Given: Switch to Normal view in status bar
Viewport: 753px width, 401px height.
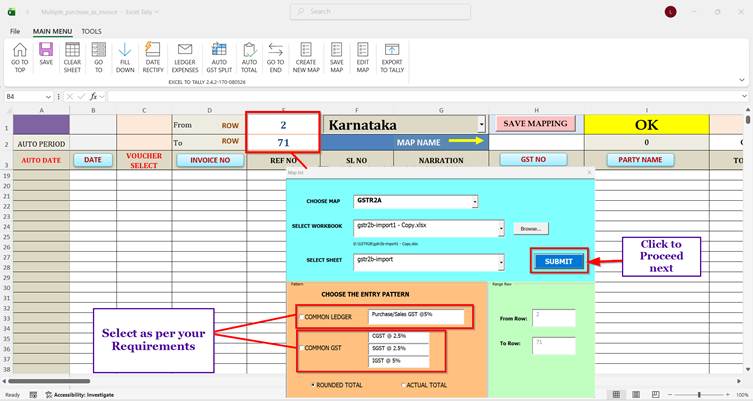Looking at the screenshot, I should click(x=616, y=395).
